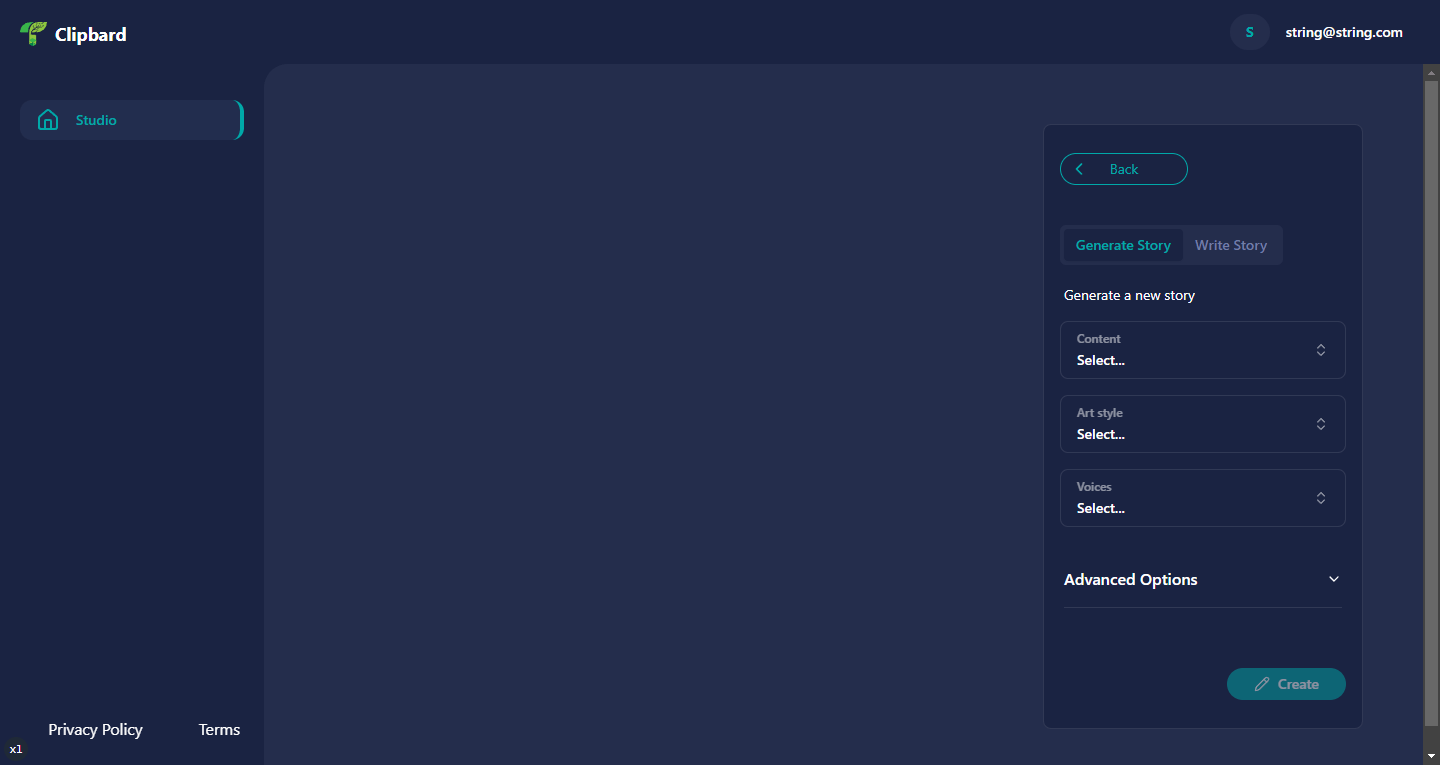Image resolution: width=1440 pixels, height=765 pixels.
Task: Click the Content select stepper arrows icon
Action: point(1320,350)
